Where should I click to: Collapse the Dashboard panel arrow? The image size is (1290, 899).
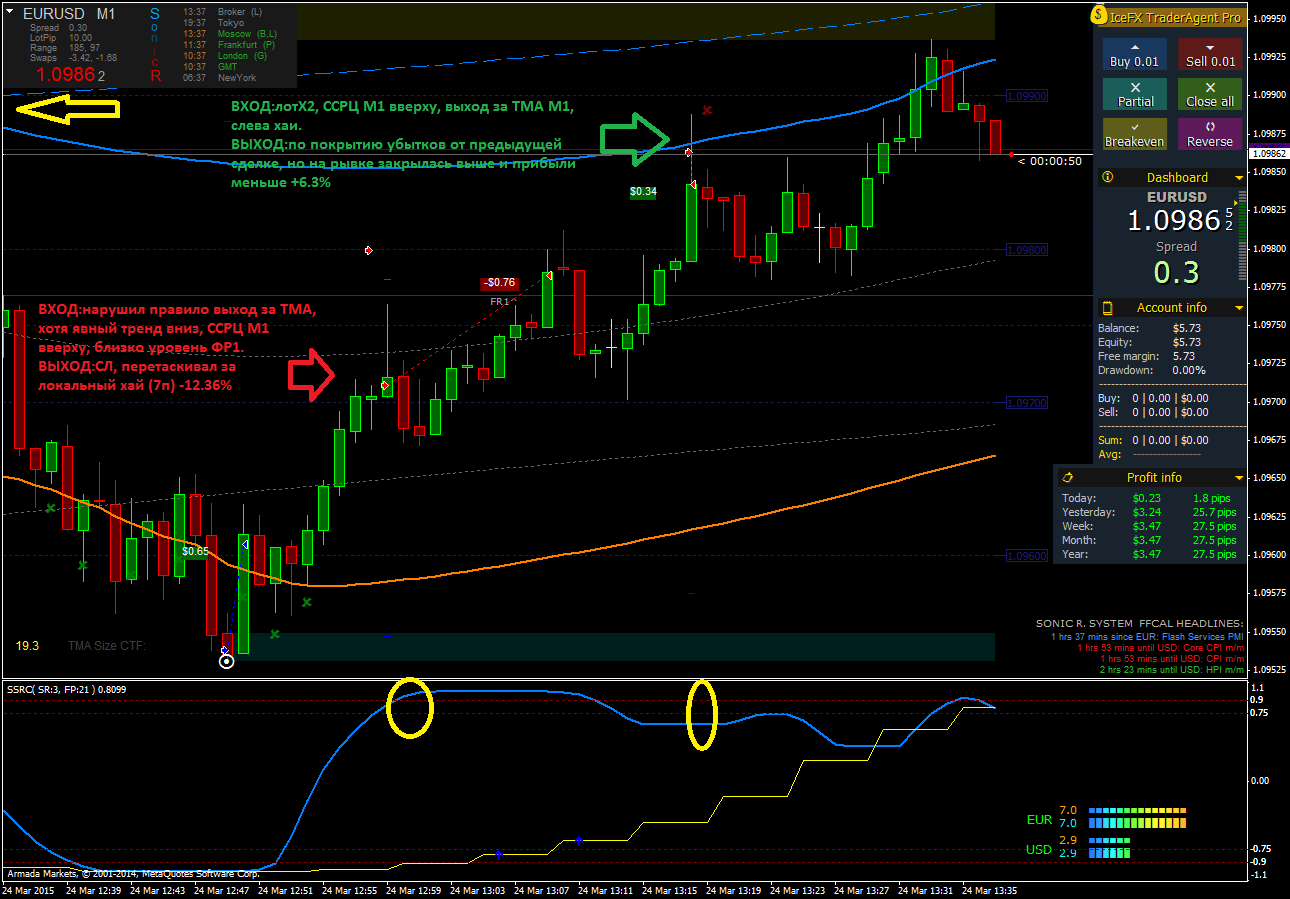[1239, 178]
